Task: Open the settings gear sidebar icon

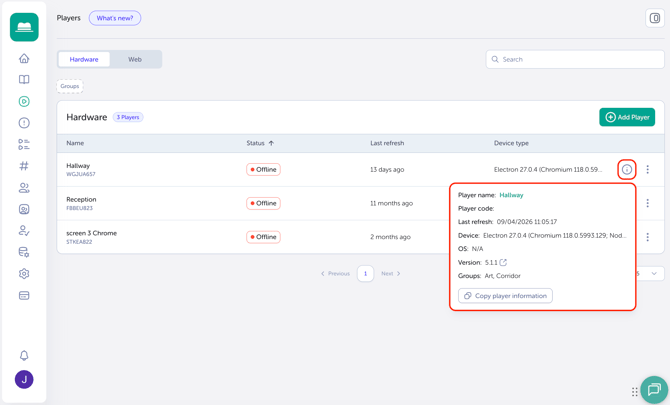Action: click(24, 273)
